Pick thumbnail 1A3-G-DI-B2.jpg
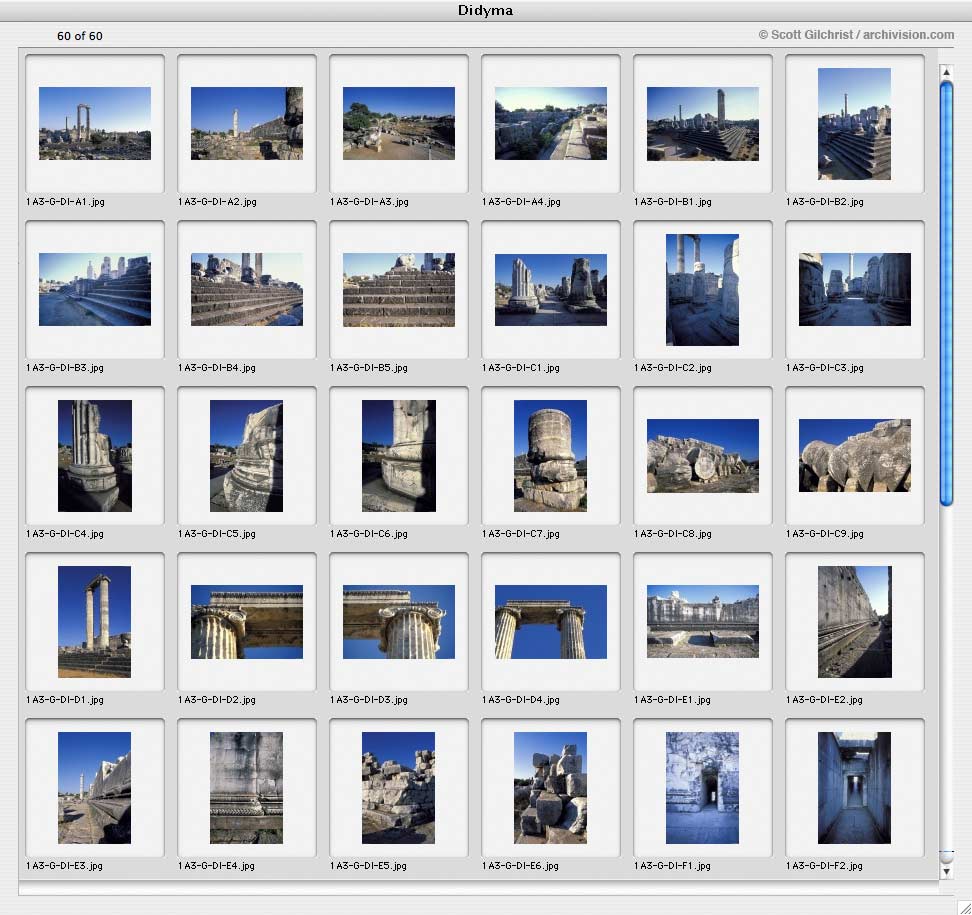The image size is (972, 915). click(854, 123)
